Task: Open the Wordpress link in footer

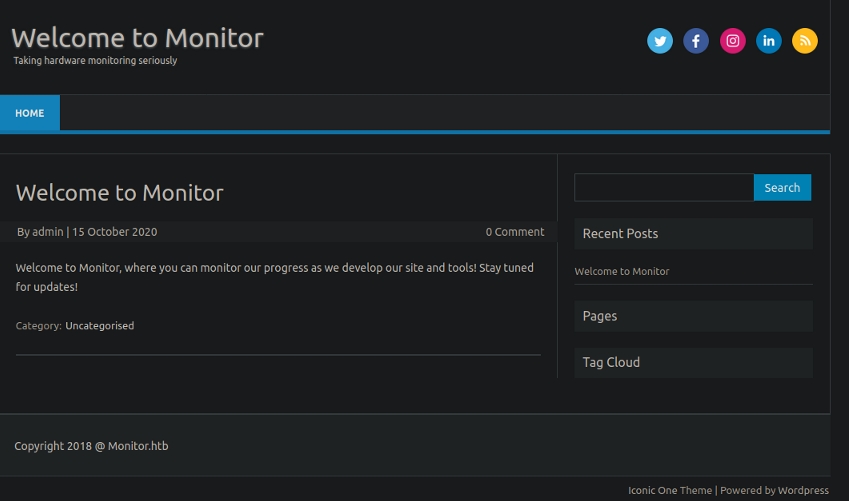Action: 803,491
